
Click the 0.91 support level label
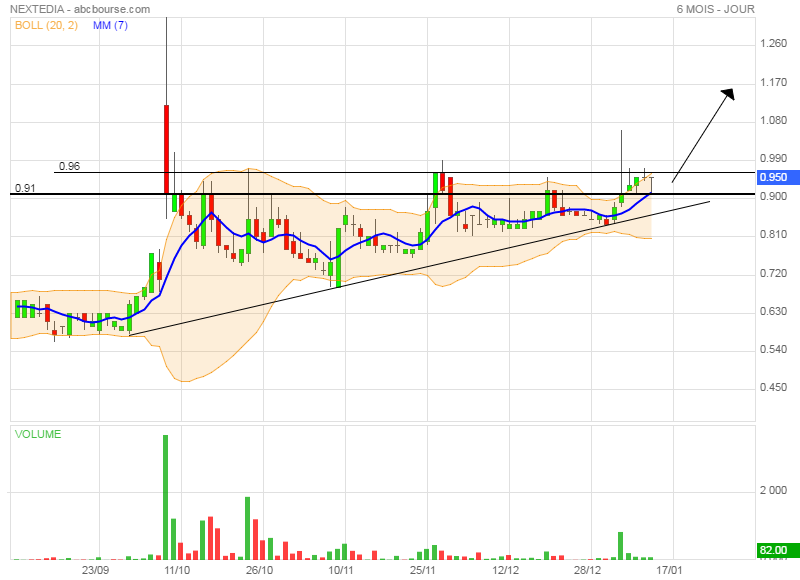click(25, 188)
